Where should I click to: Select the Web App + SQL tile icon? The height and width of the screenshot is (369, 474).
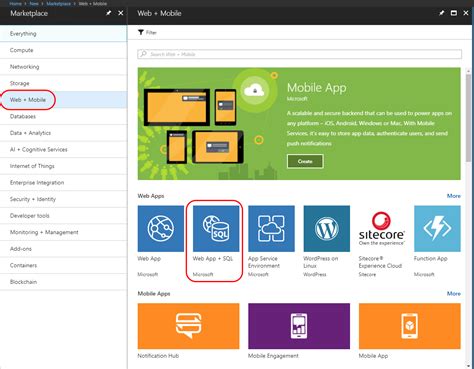coord(216,228)
